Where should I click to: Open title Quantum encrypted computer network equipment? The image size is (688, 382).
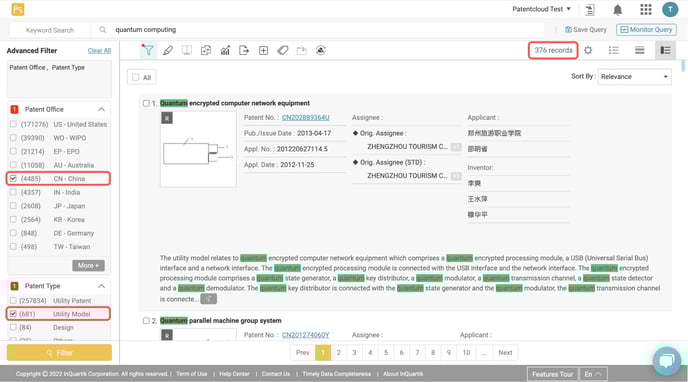[235, 103]
